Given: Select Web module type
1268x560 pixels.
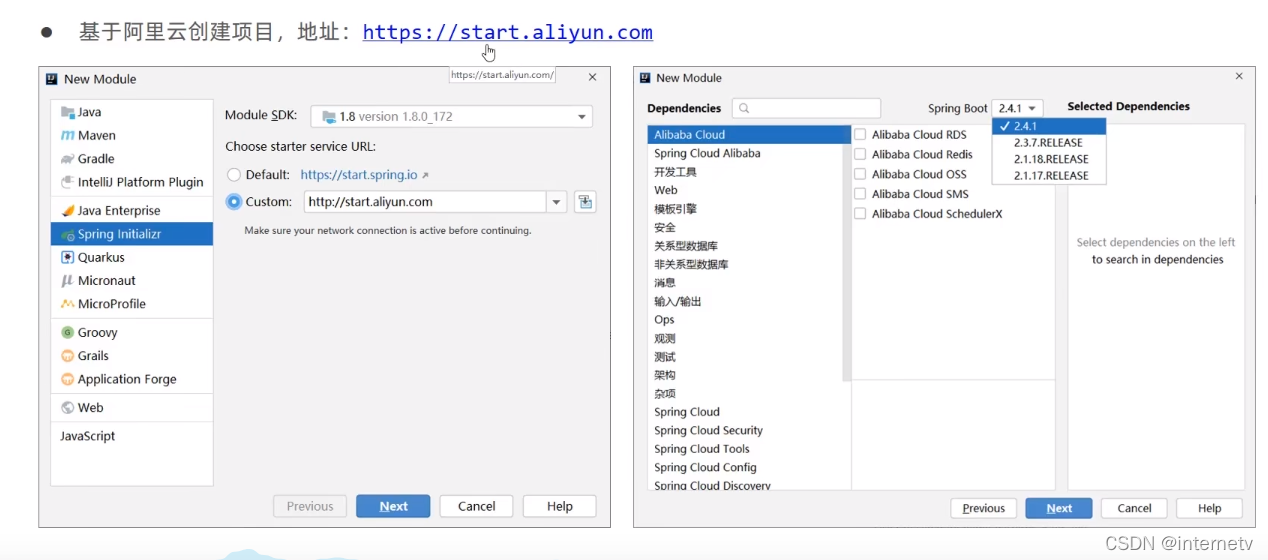Looking at the screenshot, I should pos(132,407).
